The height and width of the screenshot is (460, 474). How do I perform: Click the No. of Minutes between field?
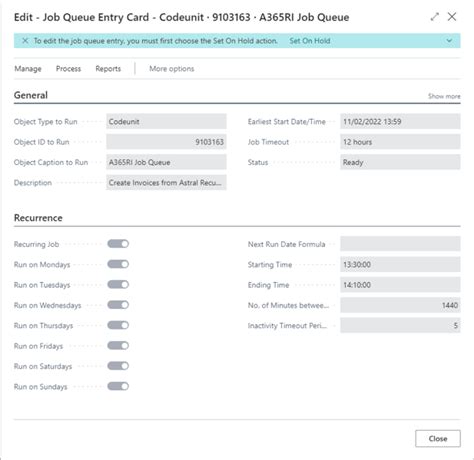pos(400,305)
